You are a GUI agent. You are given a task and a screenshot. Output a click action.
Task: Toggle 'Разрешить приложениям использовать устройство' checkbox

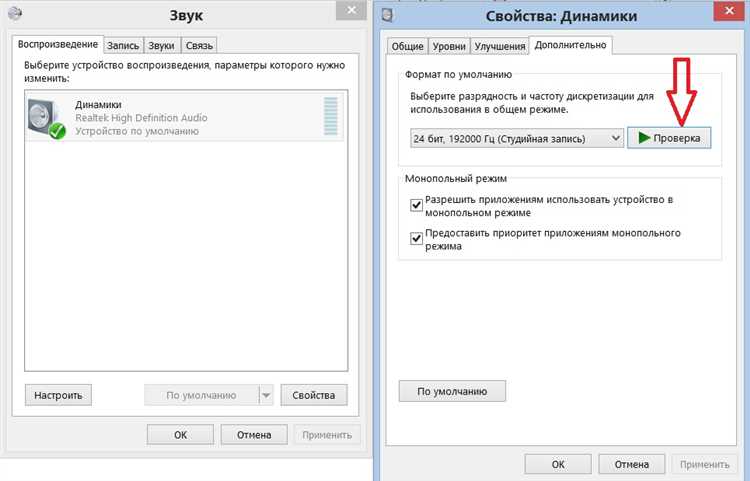tap(416, 205)
